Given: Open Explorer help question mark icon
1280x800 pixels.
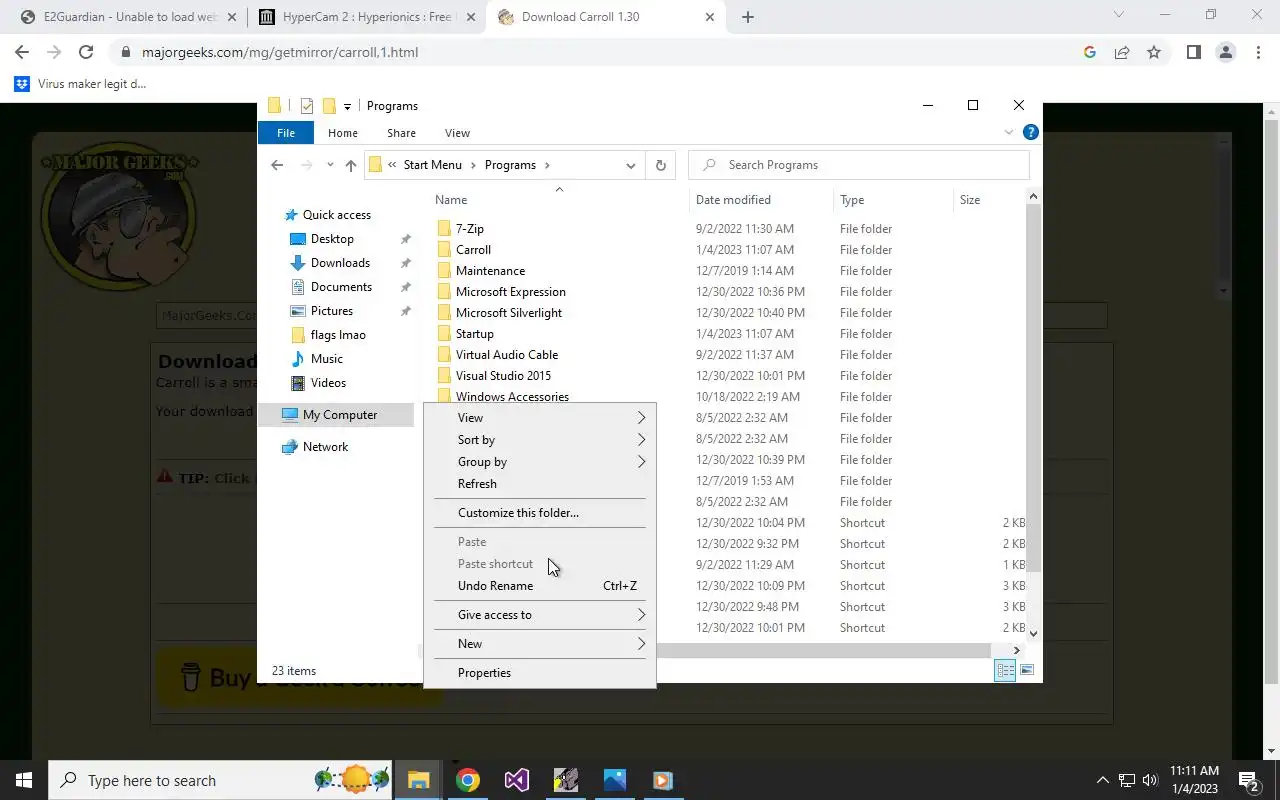Looking at the screenshot, I should (1031, 132).
